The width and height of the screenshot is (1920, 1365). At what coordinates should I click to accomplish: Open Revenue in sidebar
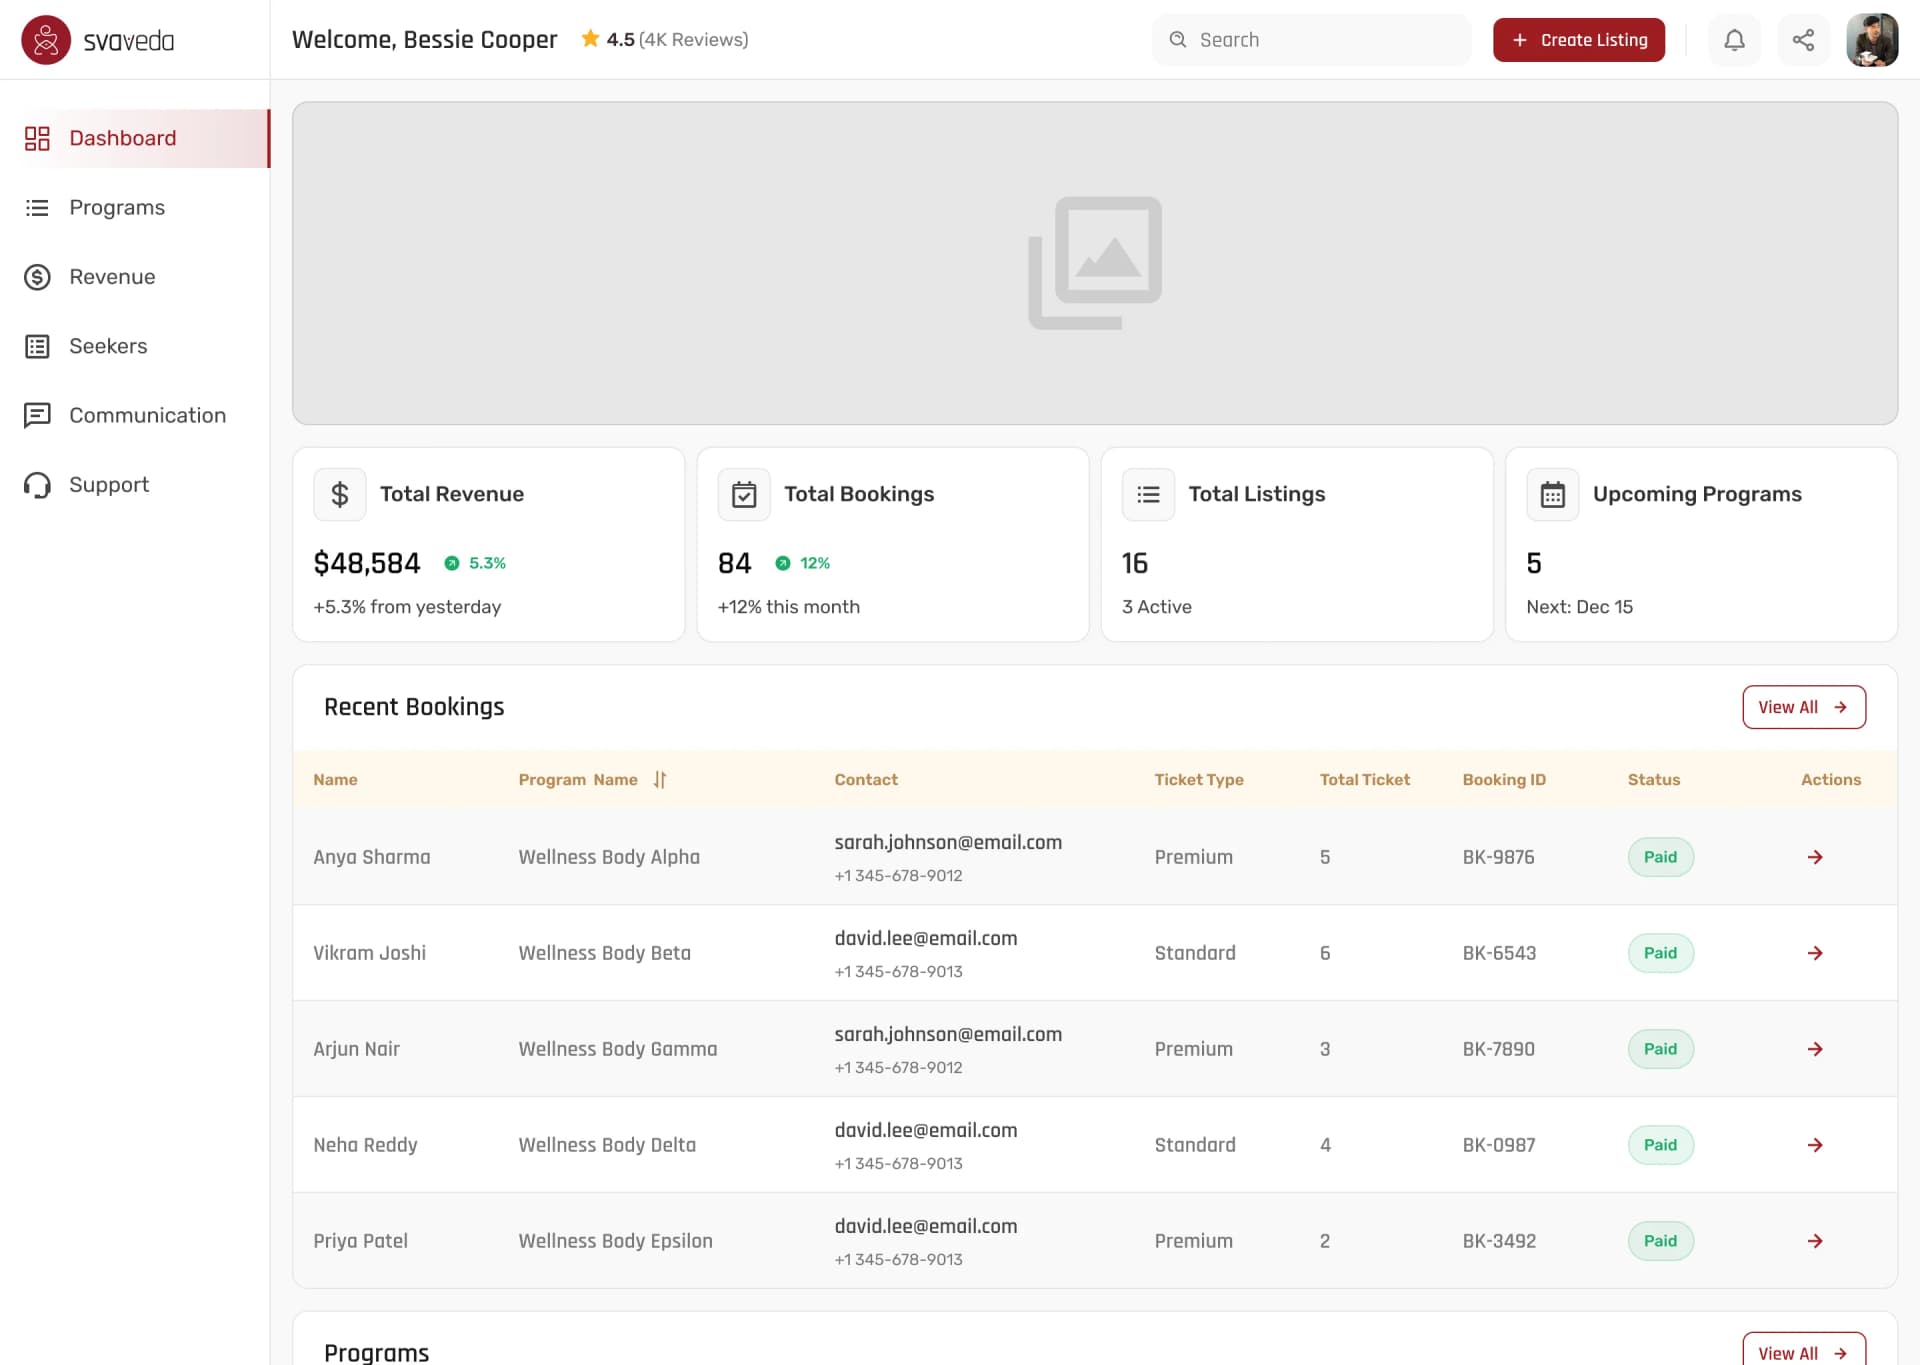point(135,277)
